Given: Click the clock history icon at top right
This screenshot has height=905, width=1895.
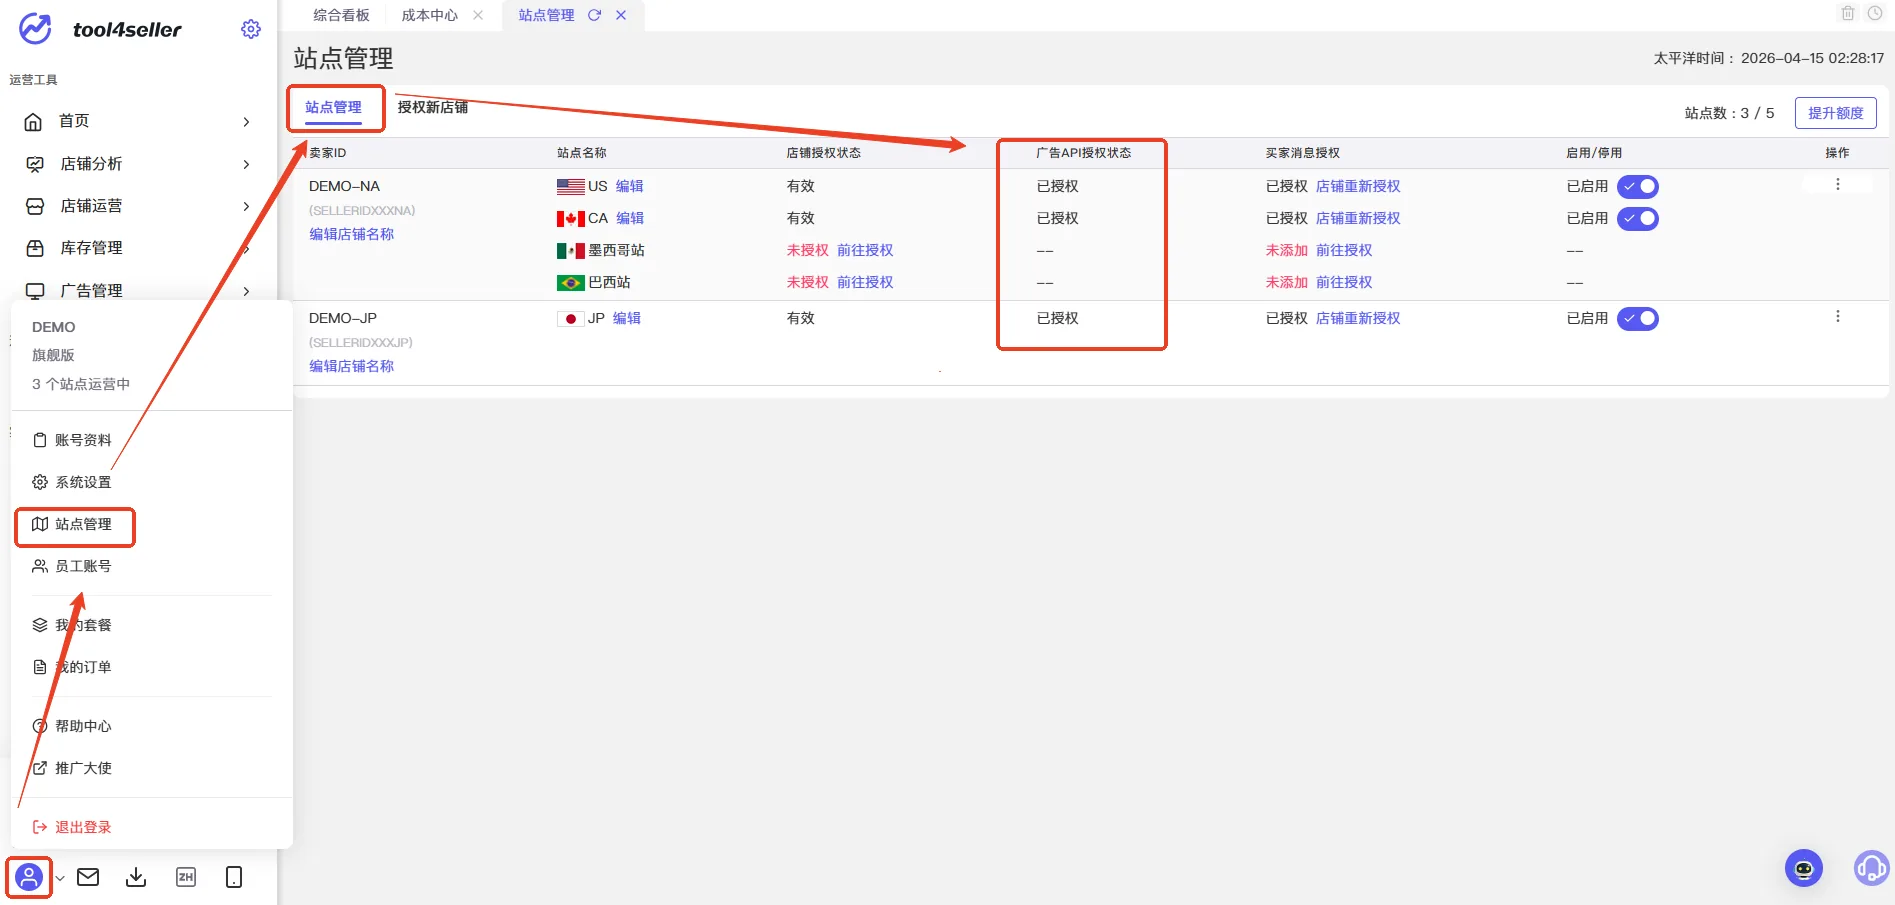Looking at the screenshot, I should (1875, 13).
